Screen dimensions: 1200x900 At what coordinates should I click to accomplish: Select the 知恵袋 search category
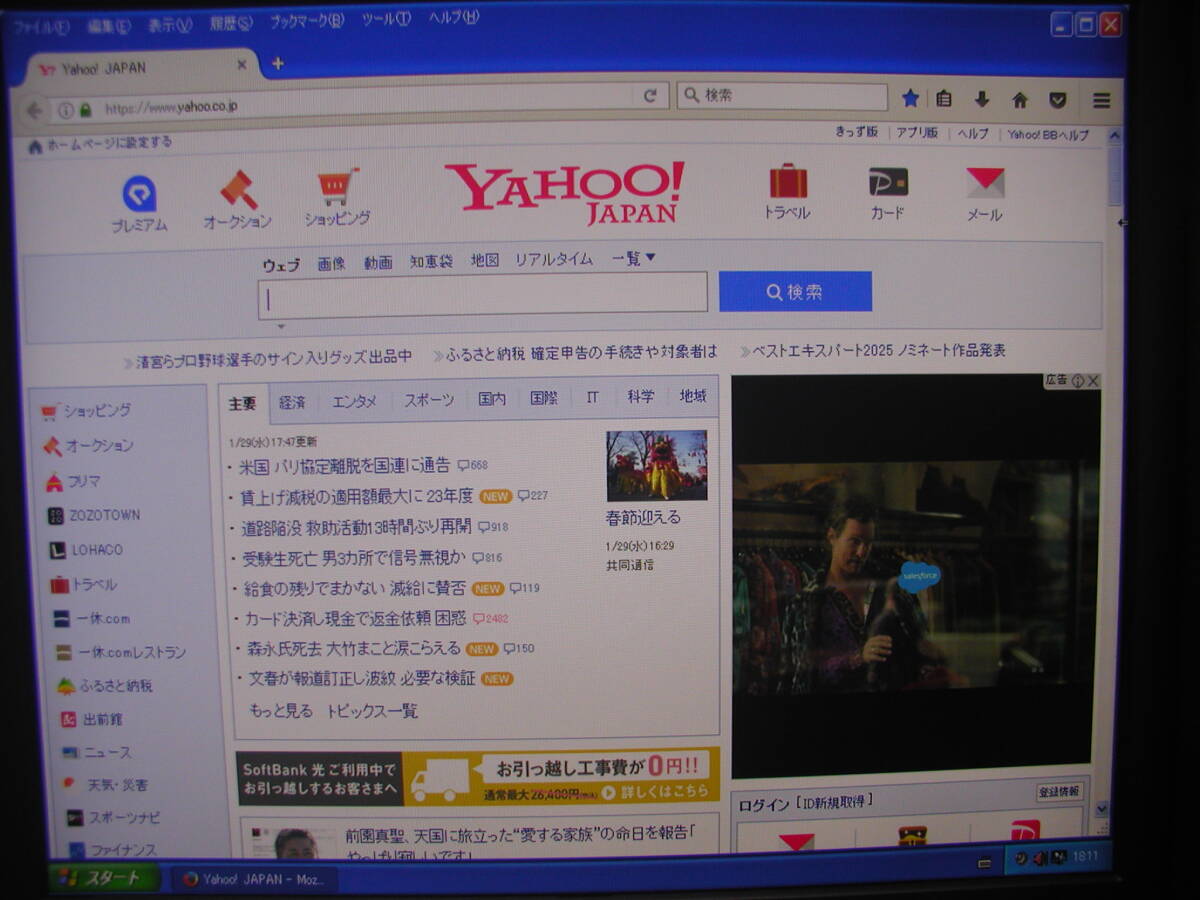tap(431, 261)
